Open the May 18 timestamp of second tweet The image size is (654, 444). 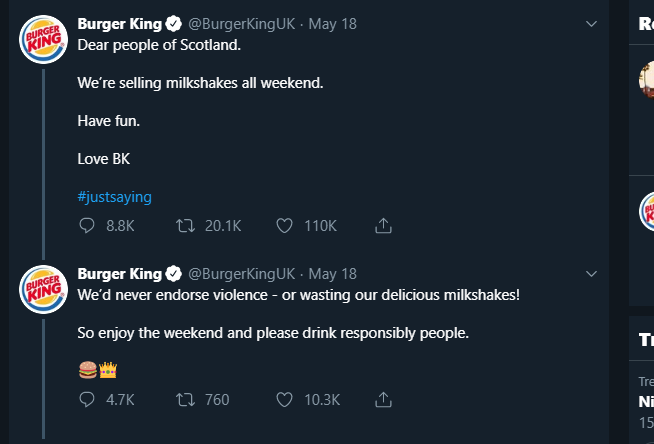(x=333, y=273)
